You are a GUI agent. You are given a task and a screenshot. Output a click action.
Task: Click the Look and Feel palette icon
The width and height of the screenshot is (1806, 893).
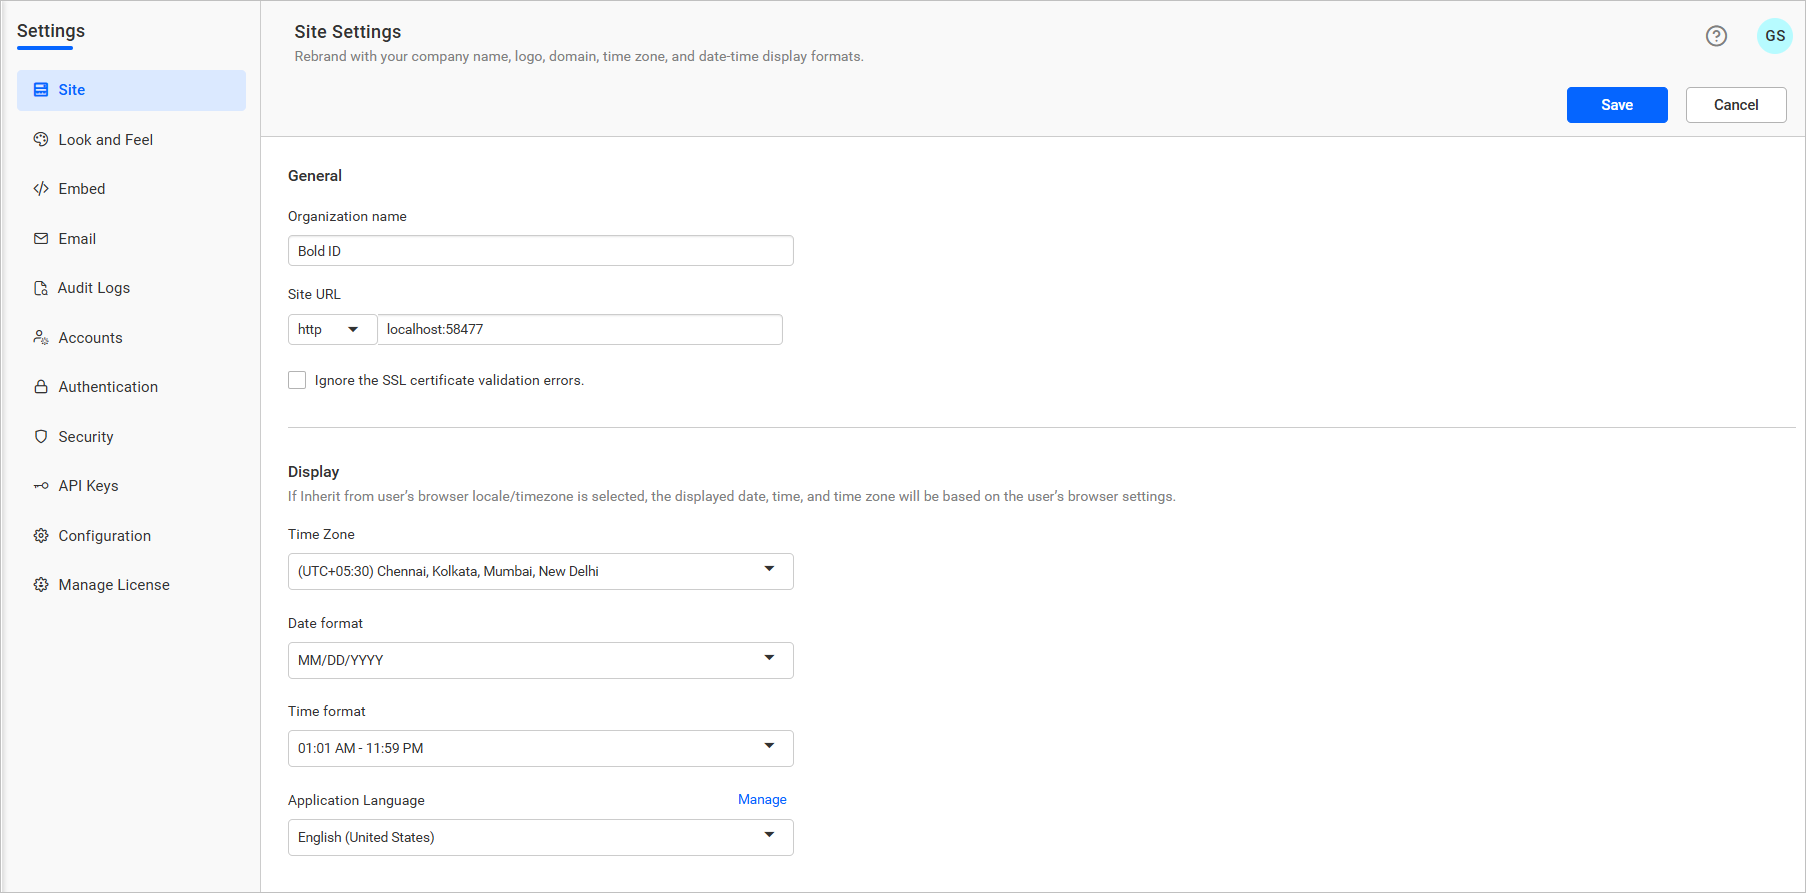(41, 140)
